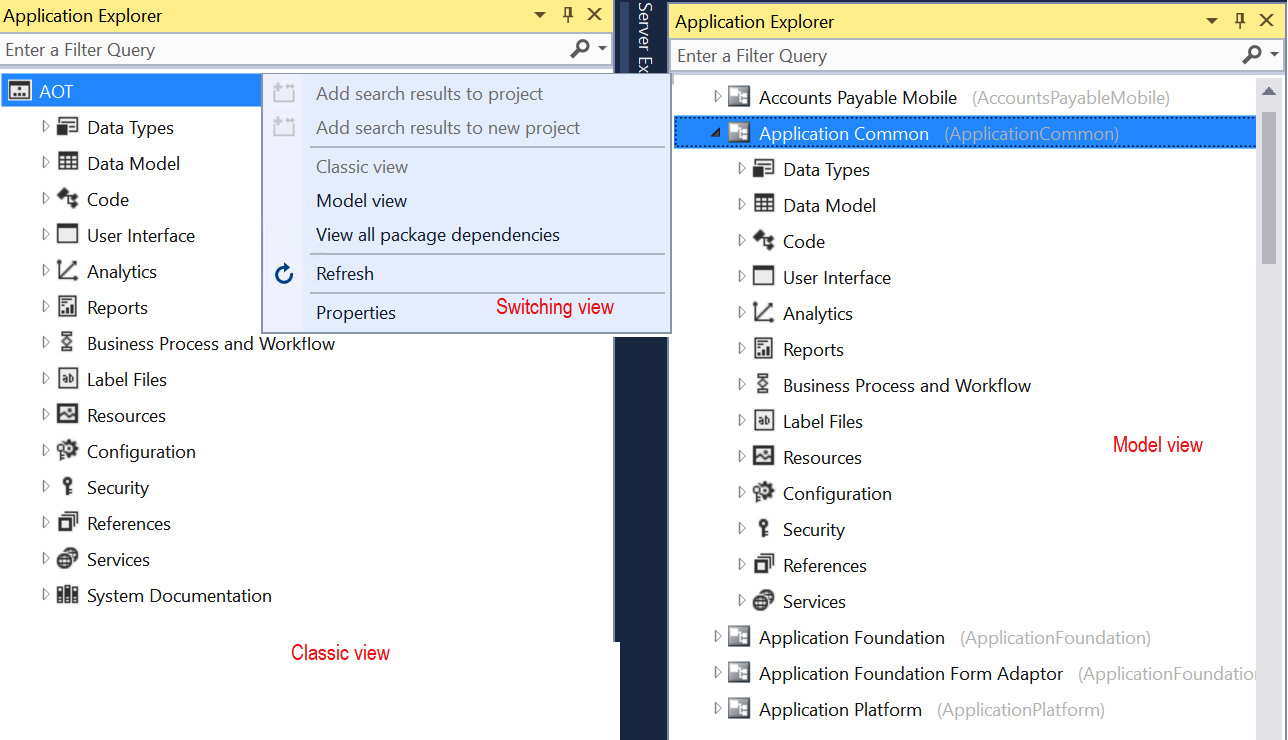Toggle the auto-hide pin on the right Application Explorer panel
Image resolution: width=1288 pixels, height=740 pixels.
pyautogui.click(x=1240, y=21)
